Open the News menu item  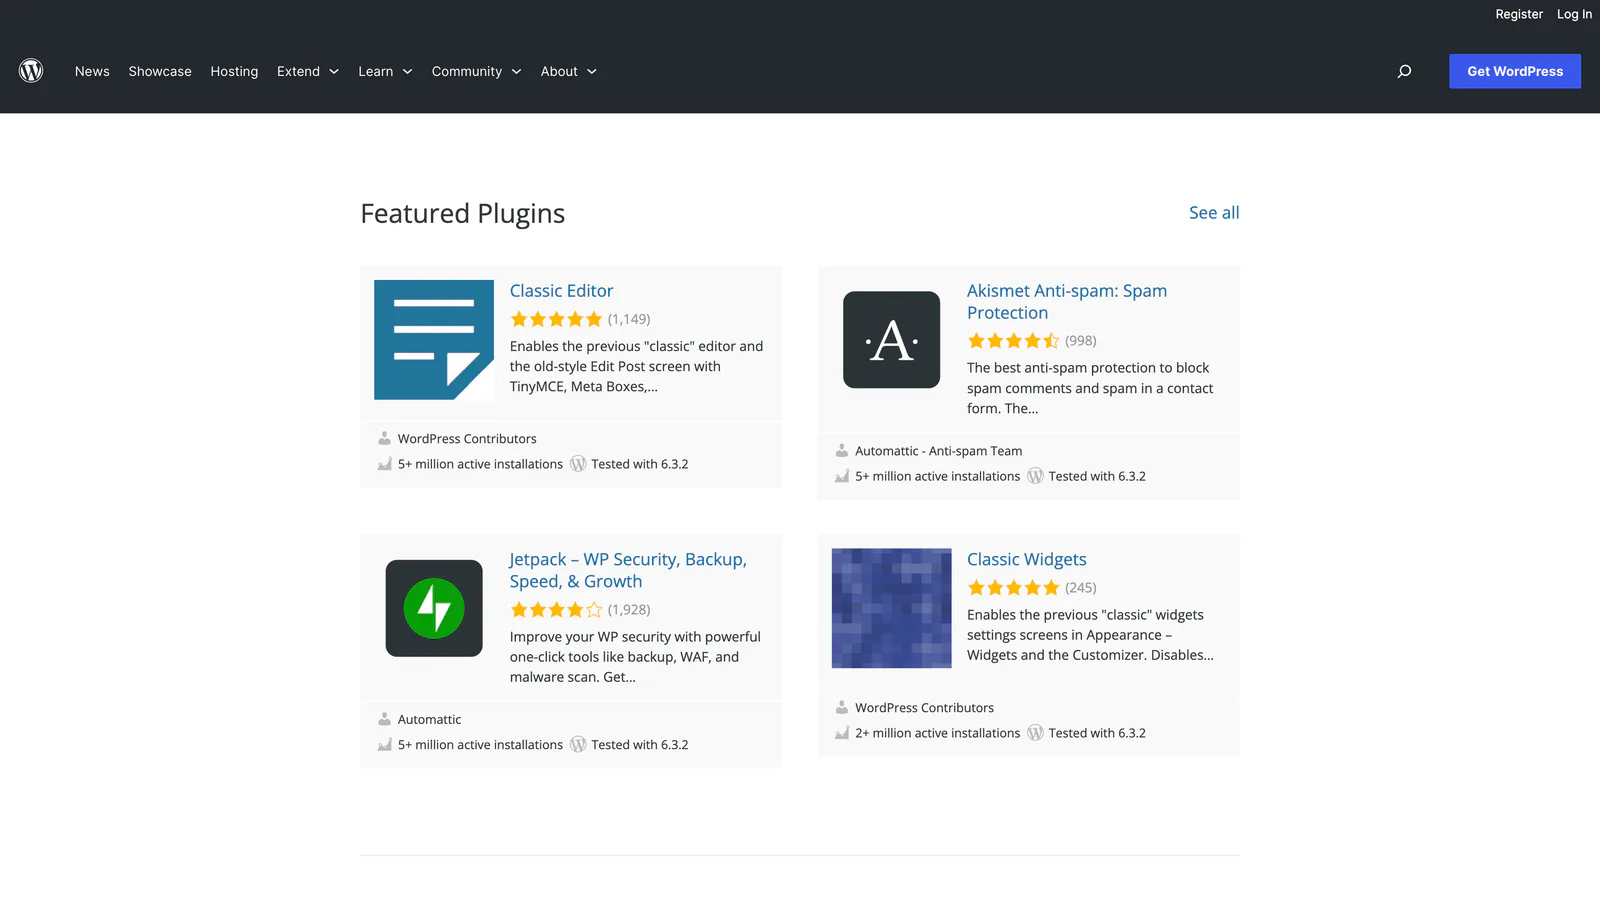tap(92, 71)
